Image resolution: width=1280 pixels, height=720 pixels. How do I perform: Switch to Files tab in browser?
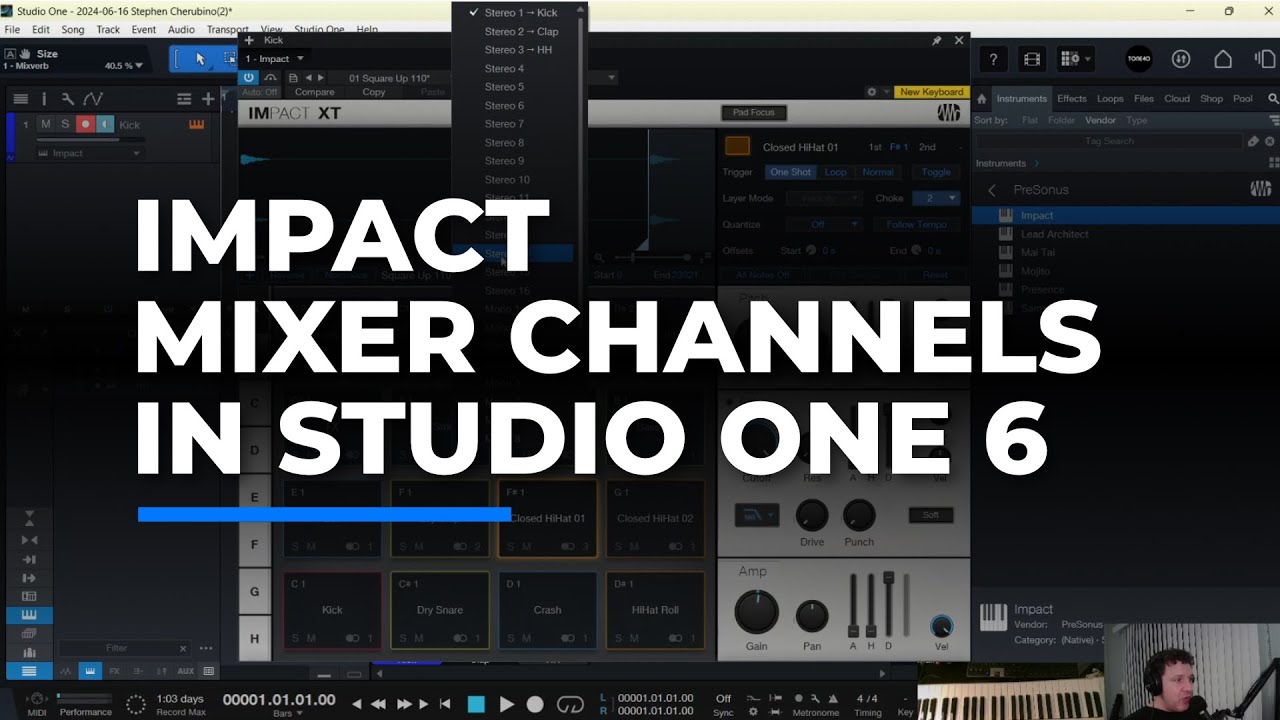point(1144,99)
